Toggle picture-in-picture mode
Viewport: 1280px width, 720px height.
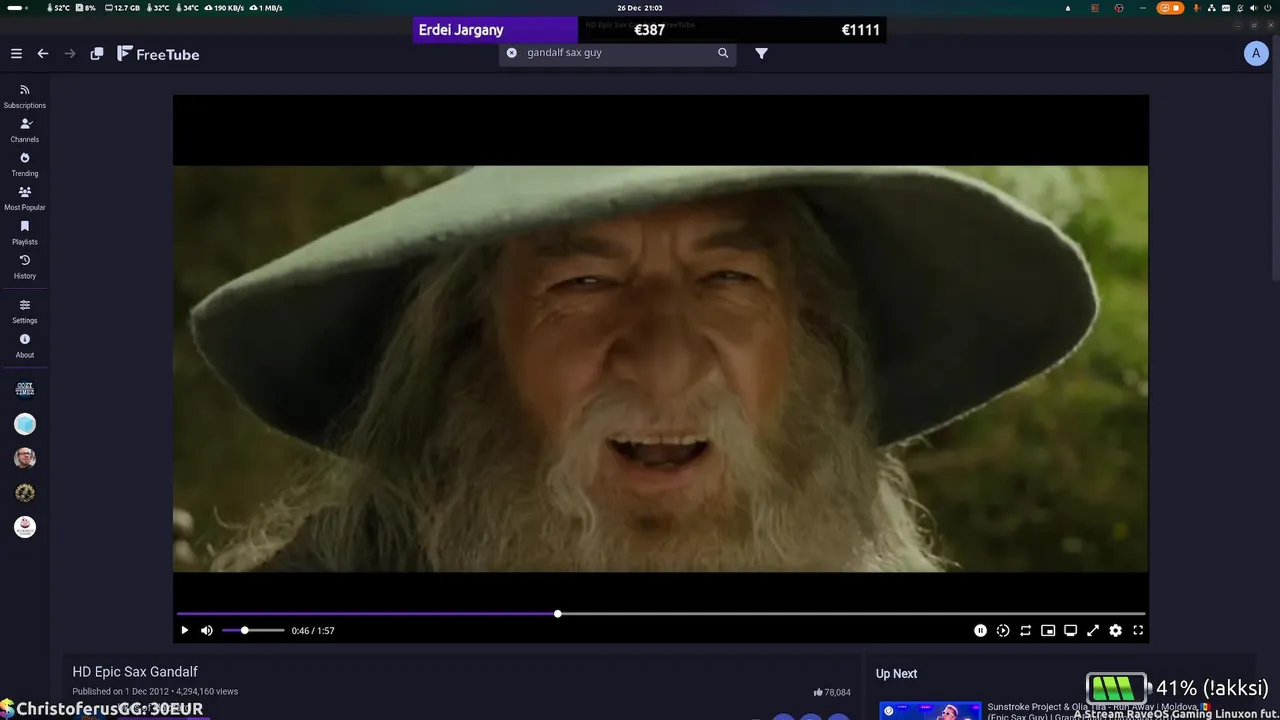click(x=1048, y=630)
